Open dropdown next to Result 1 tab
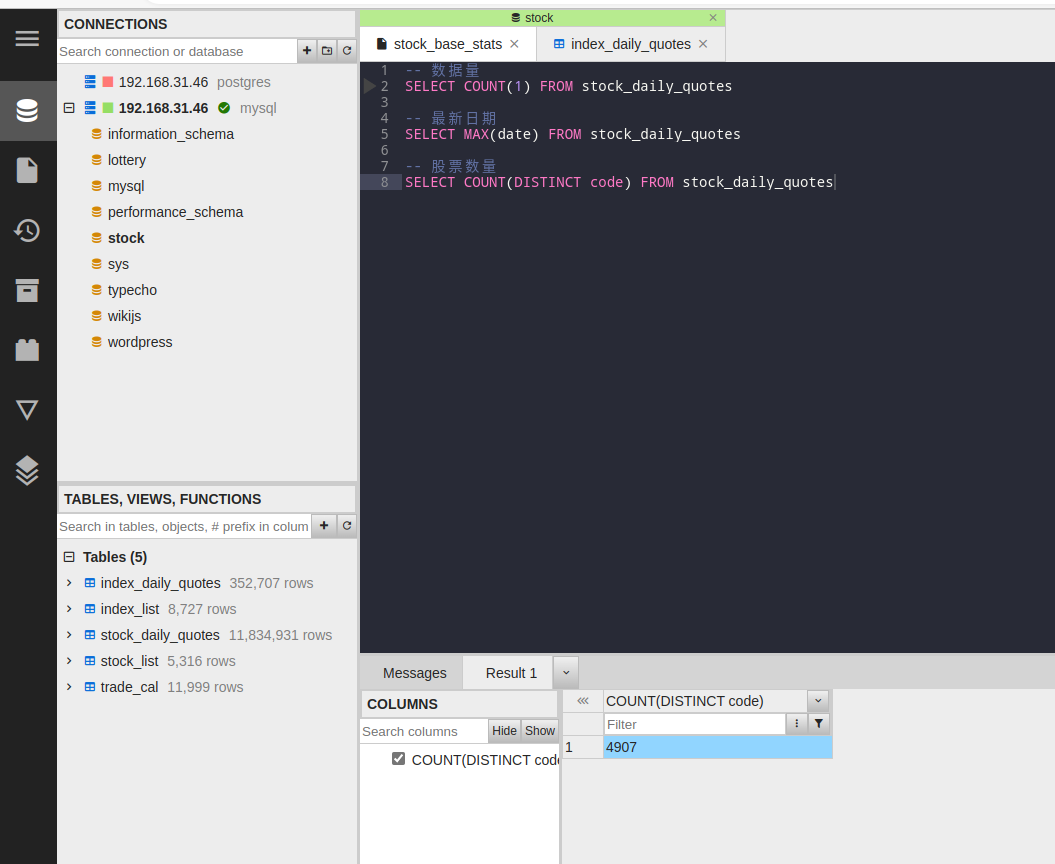The height and width of the screenshot is (864, 1055). (565, 673)
